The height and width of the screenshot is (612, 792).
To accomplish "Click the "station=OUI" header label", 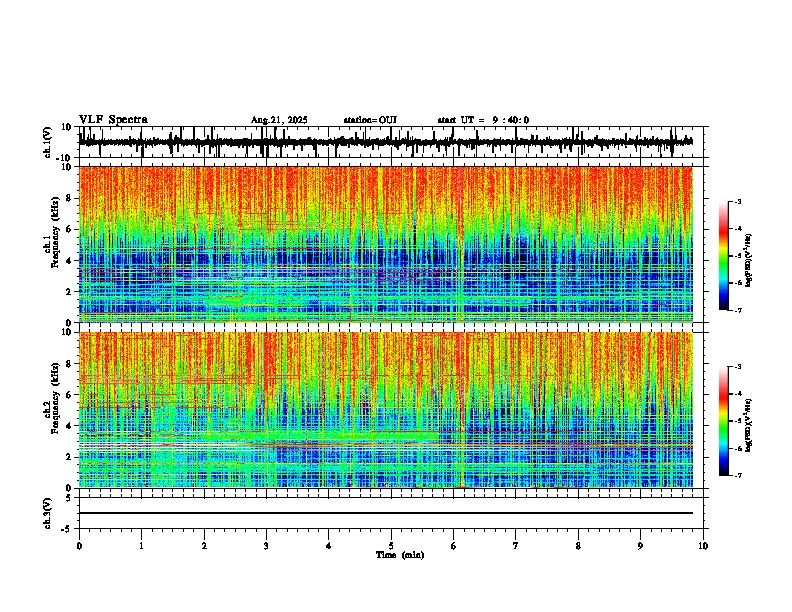I will [370, 120].
